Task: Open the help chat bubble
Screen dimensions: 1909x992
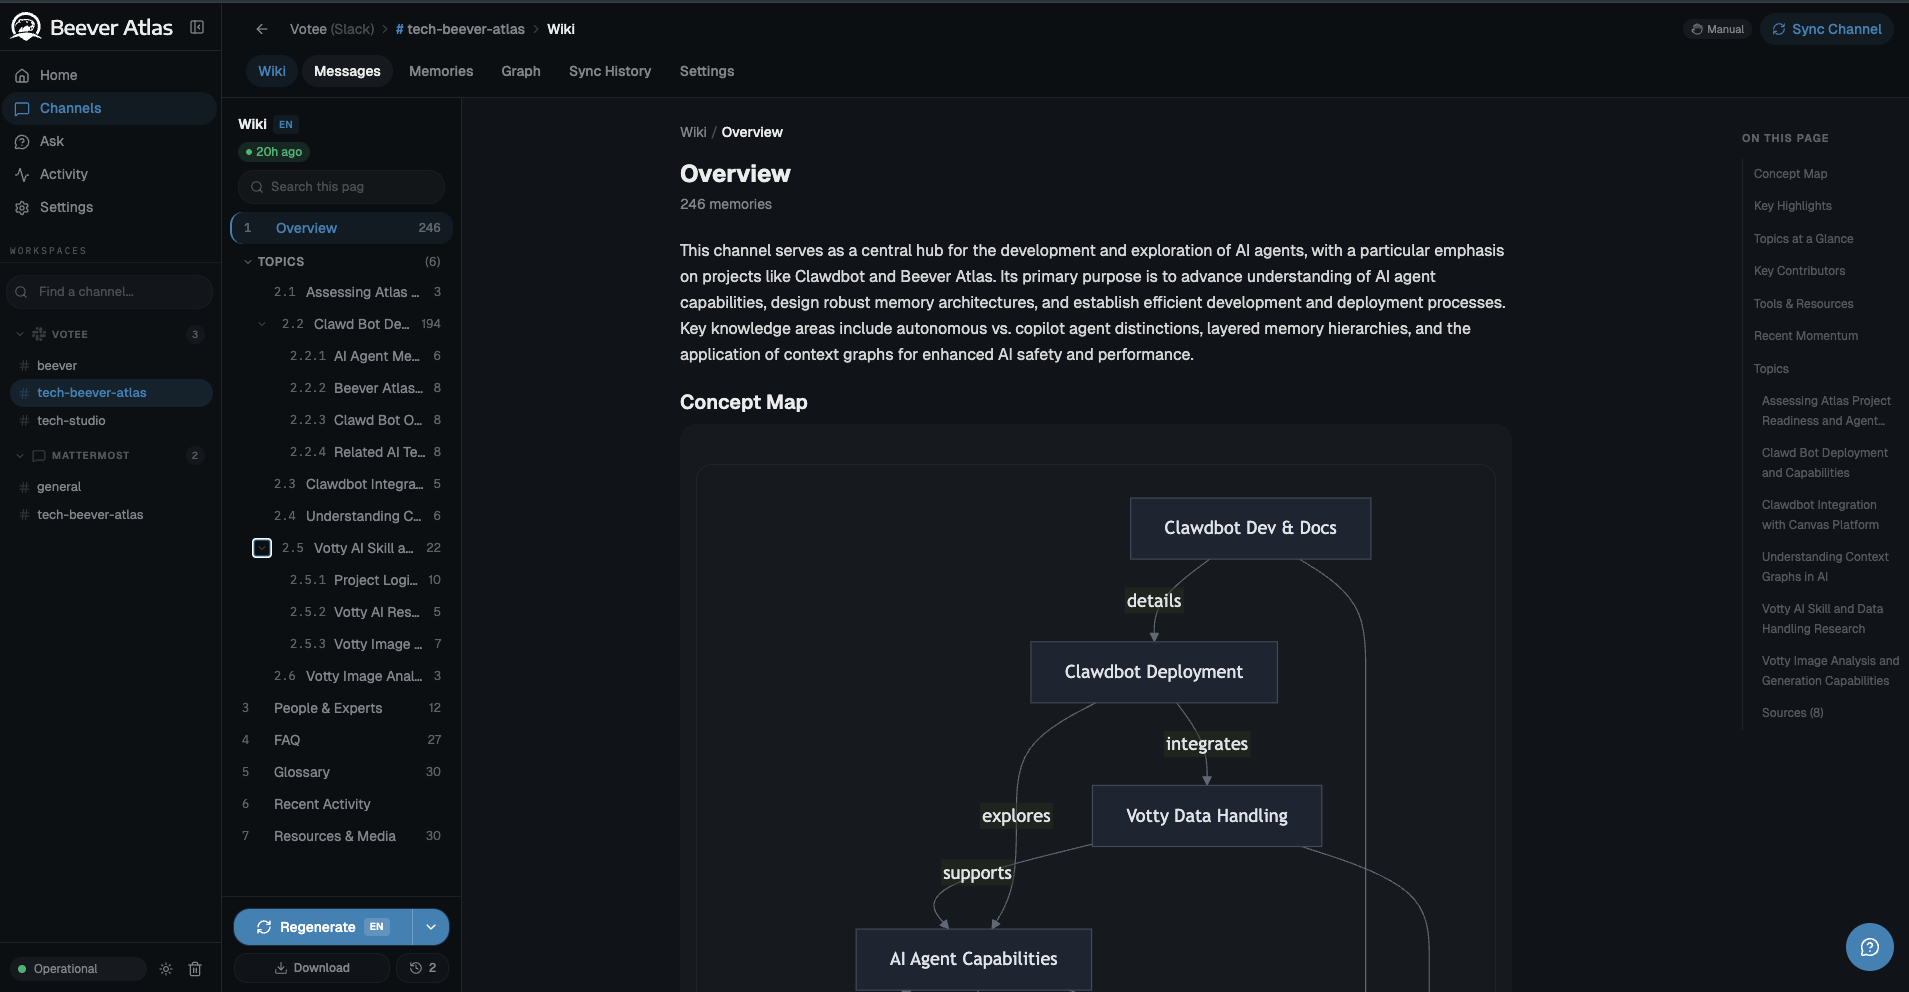Action: click(x=1869, y=946)
